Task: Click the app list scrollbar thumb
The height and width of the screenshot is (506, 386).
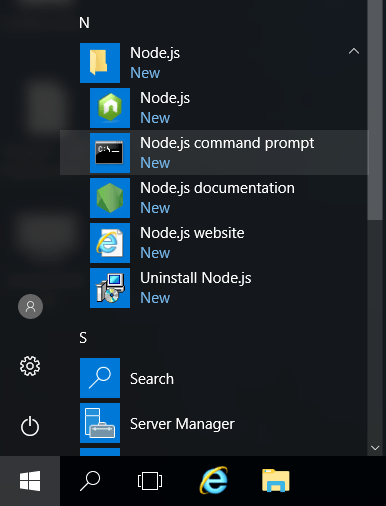Action: pos(375,110)
